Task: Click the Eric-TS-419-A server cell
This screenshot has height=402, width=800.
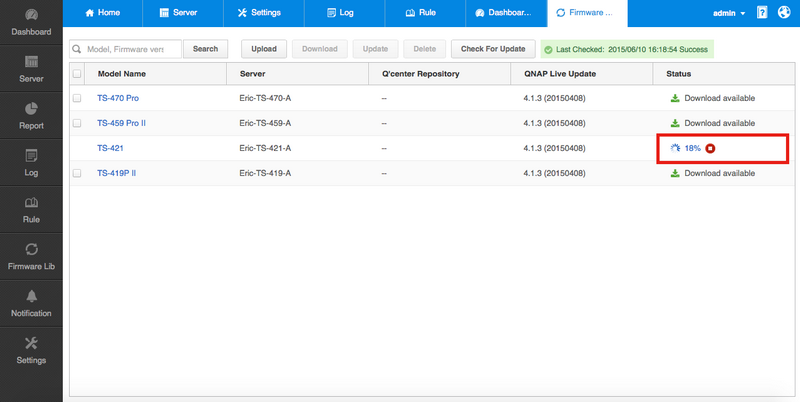Action: pos(265,173)
